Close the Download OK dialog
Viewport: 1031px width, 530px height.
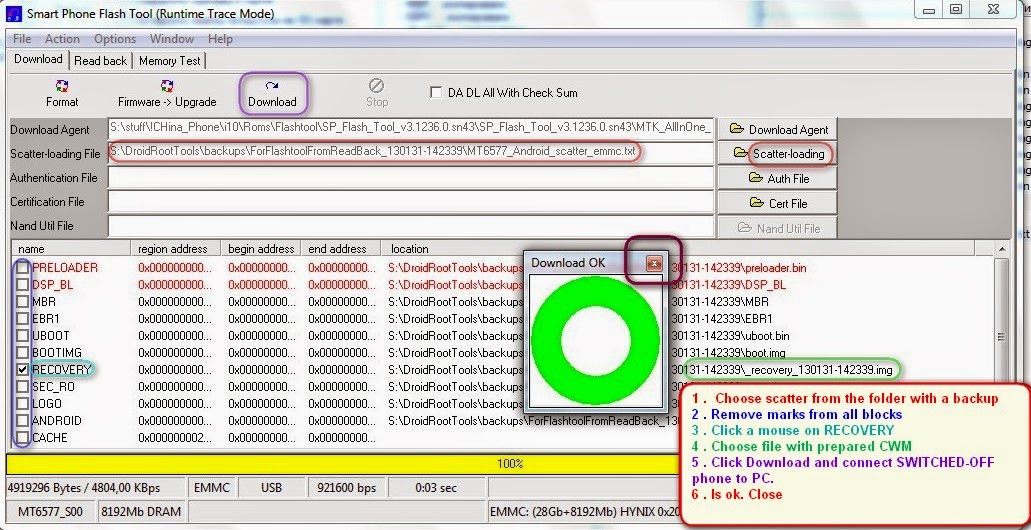(x=654, y=264)
